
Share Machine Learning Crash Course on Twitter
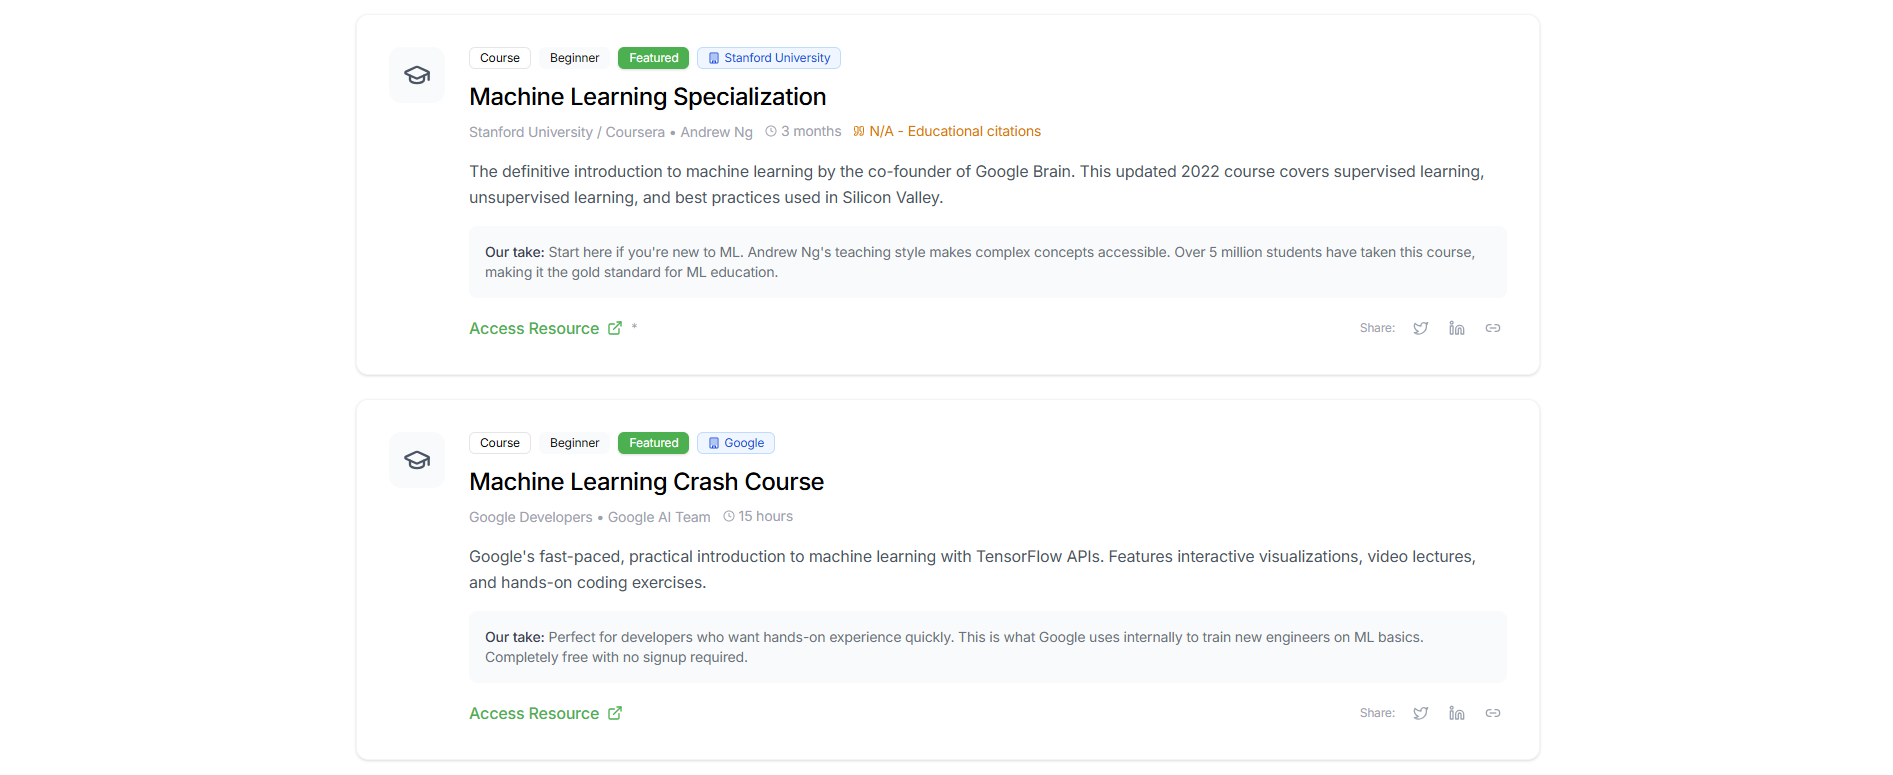(x=1420, y=713)
